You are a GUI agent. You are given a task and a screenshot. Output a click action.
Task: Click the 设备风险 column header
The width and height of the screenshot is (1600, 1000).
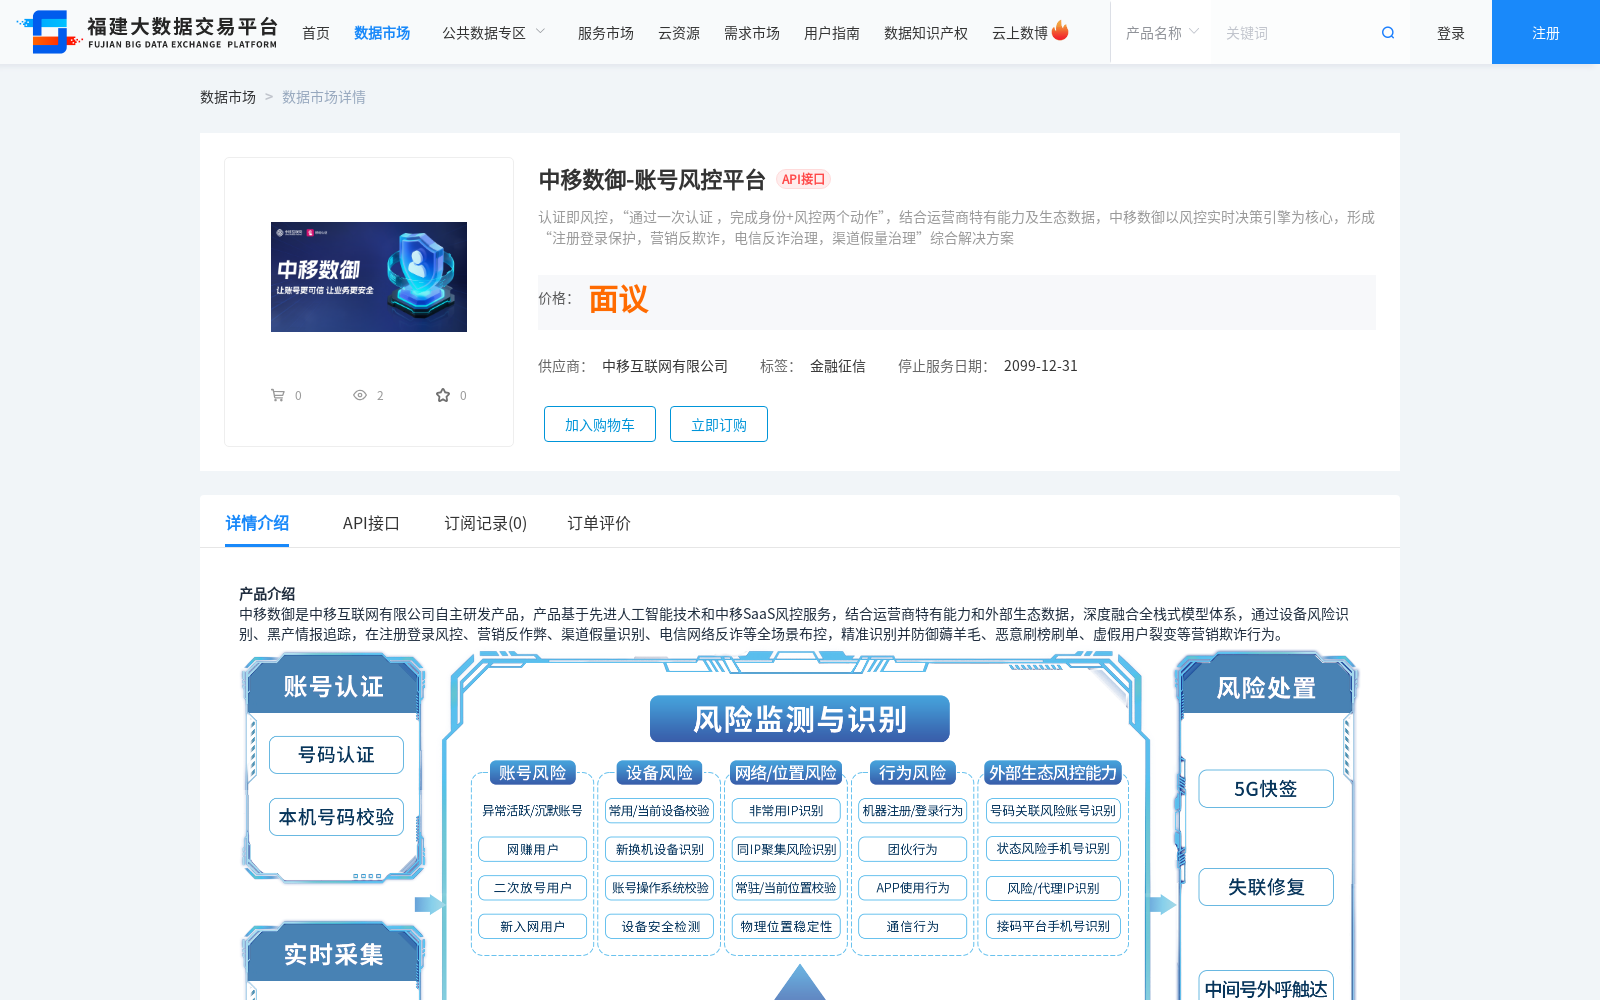click(659, 773)
